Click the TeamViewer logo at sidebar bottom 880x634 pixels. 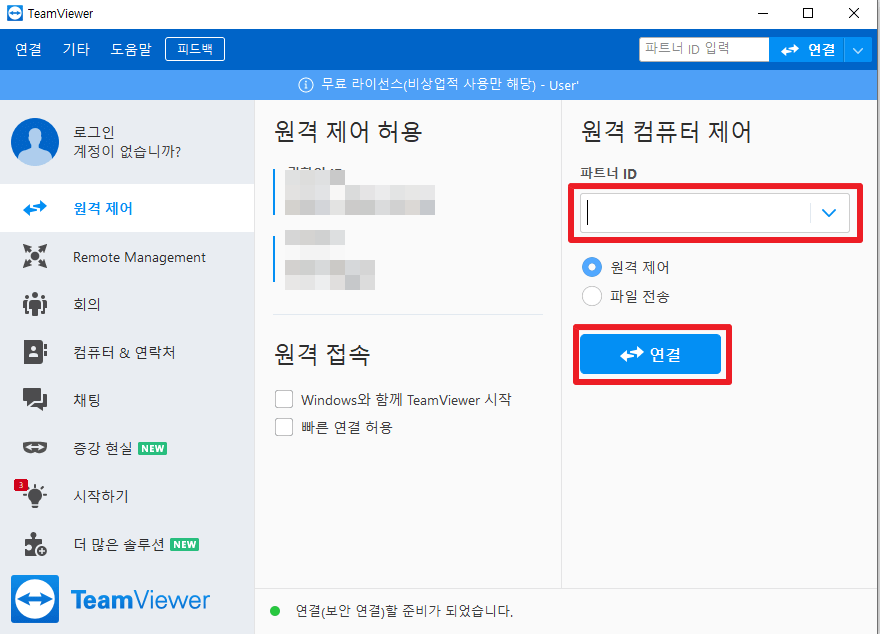(110, 599)
